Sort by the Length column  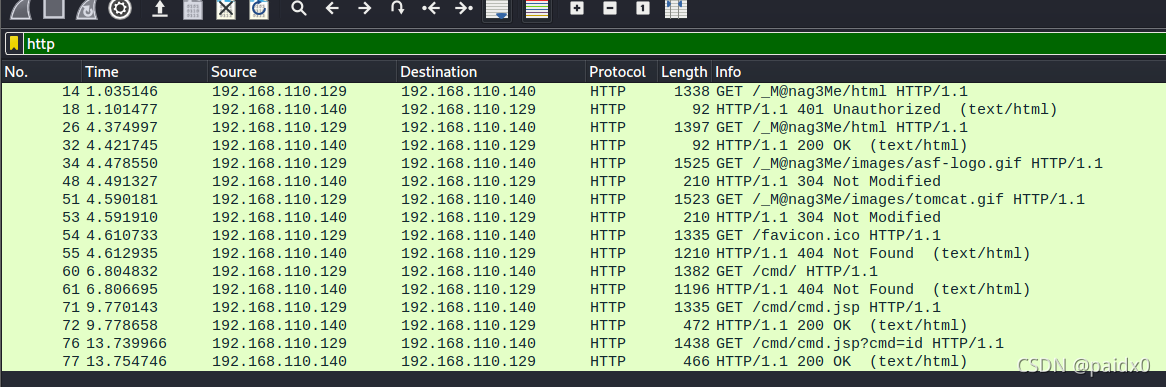pyautogui.click(x=684, y=72)
